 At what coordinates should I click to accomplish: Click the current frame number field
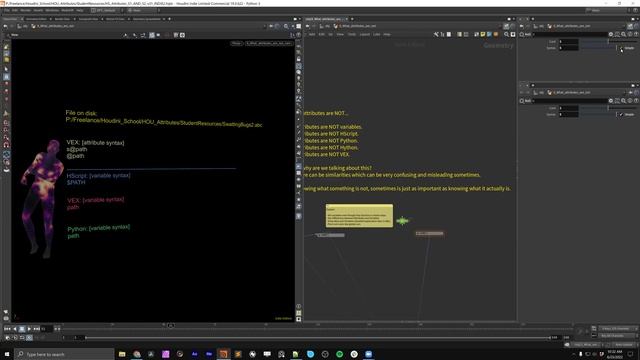tap(46, 329)
